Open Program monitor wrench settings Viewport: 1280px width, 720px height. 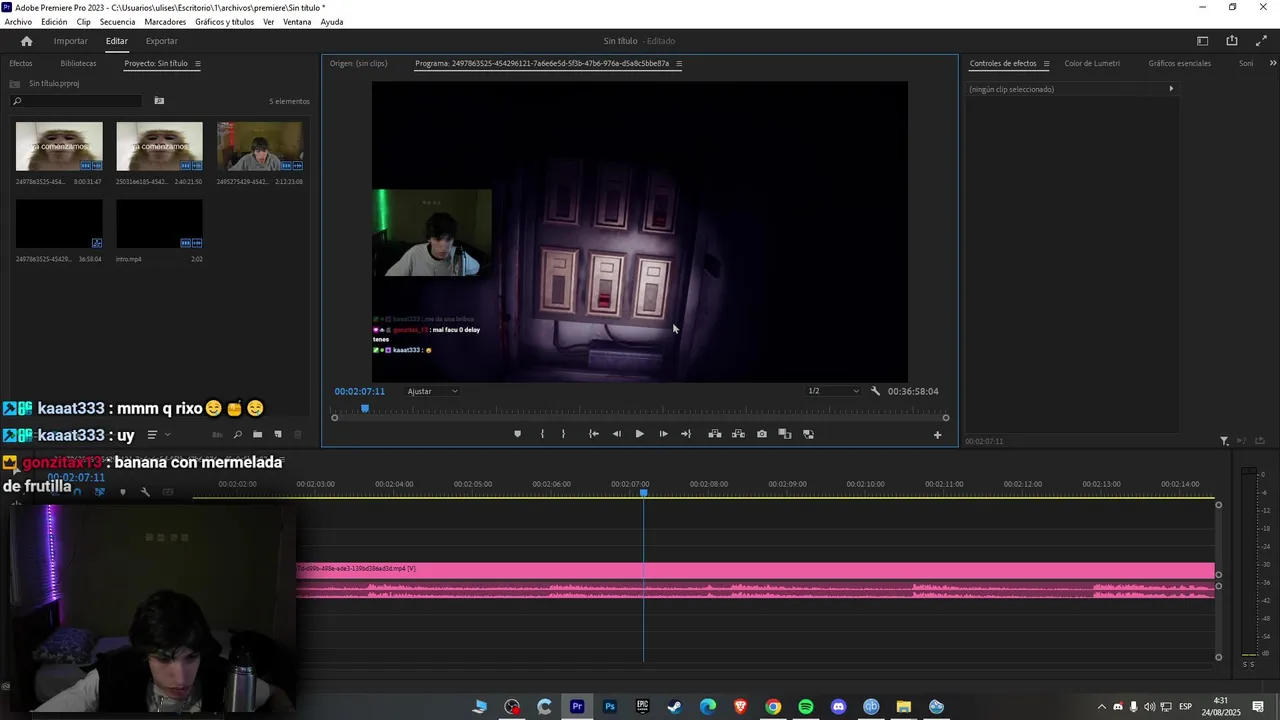pyautogui.click(x=875, y=391)
